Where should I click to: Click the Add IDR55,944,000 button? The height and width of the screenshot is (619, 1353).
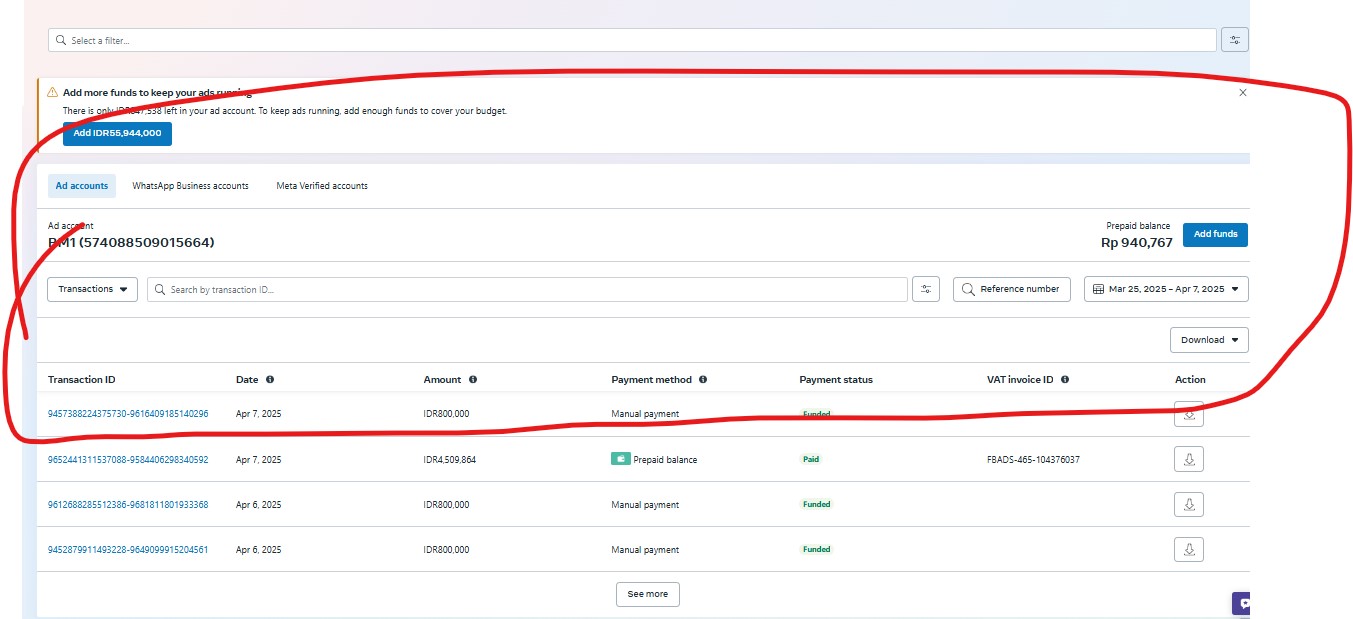pyautogui.click(x=117, y=133)
